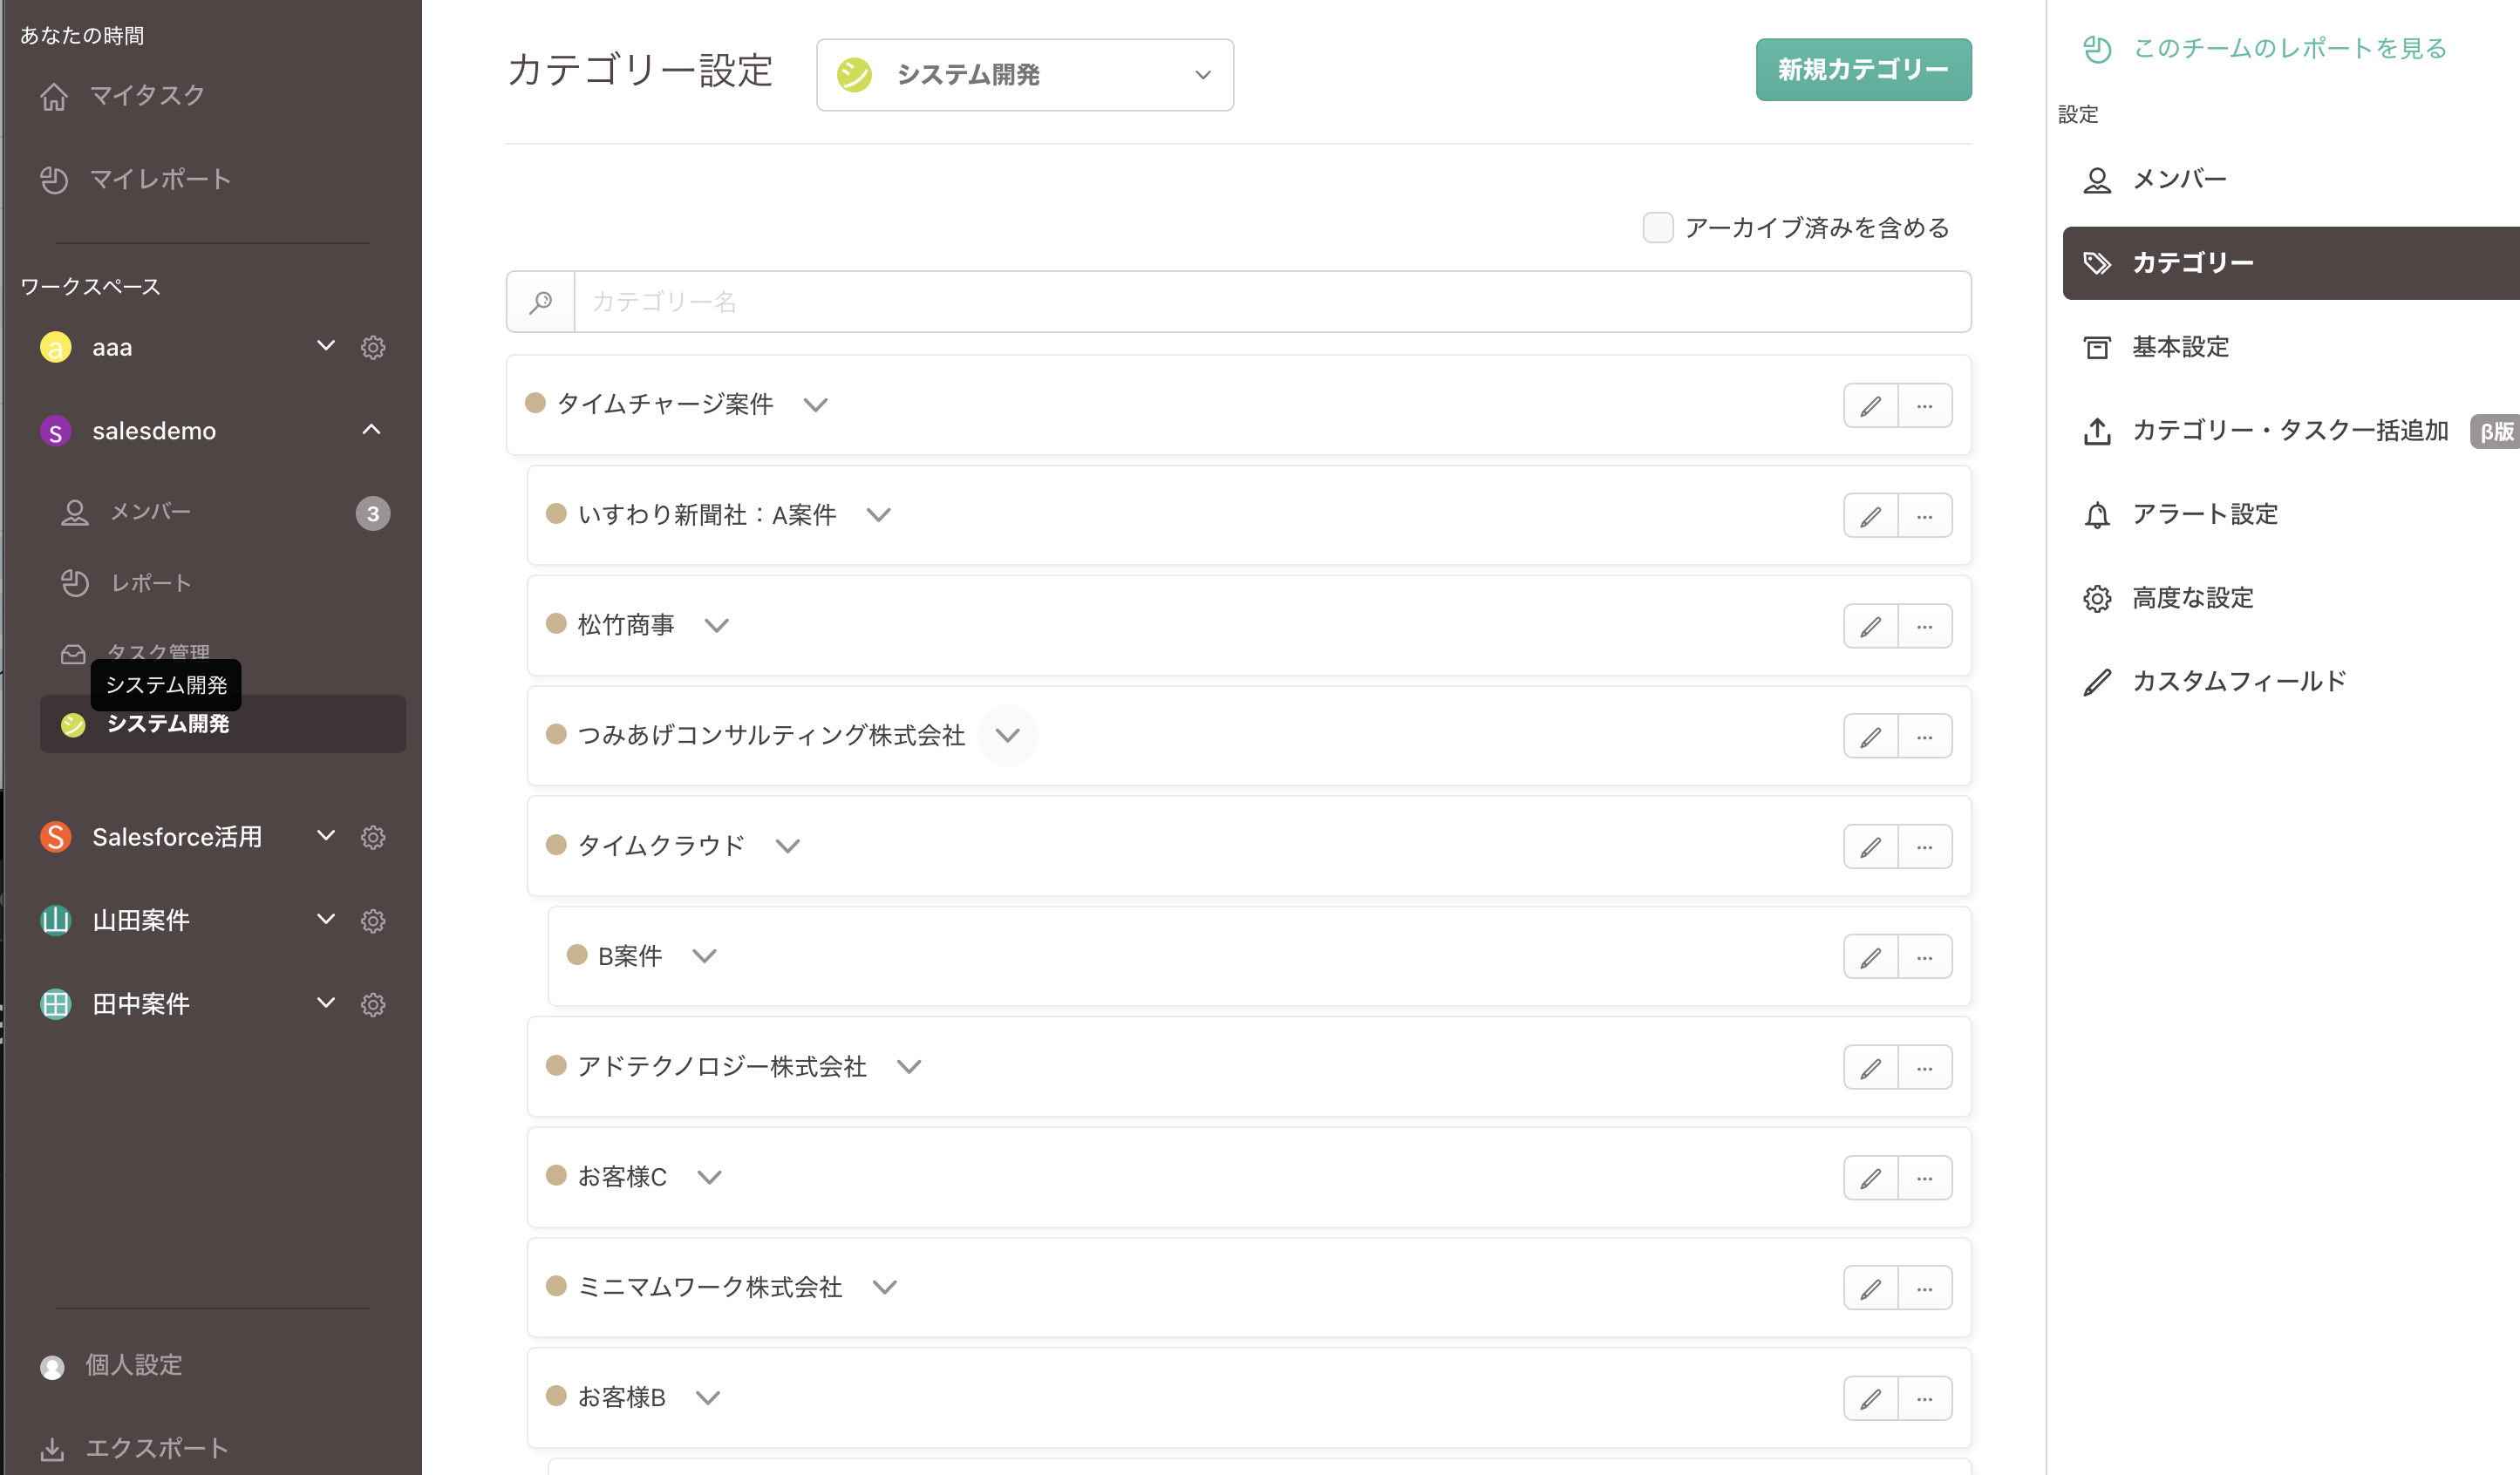This screenshot has height=1475, width=2520.
Task: Switch to 基本設定 in the settings menu
Action: pos(2180,347)
